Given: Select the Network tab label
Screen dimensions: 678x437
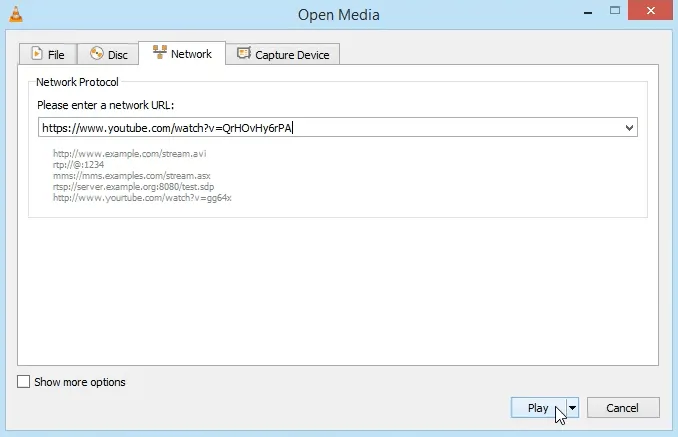Looking at the screenshot, I should tap(190, 54).
